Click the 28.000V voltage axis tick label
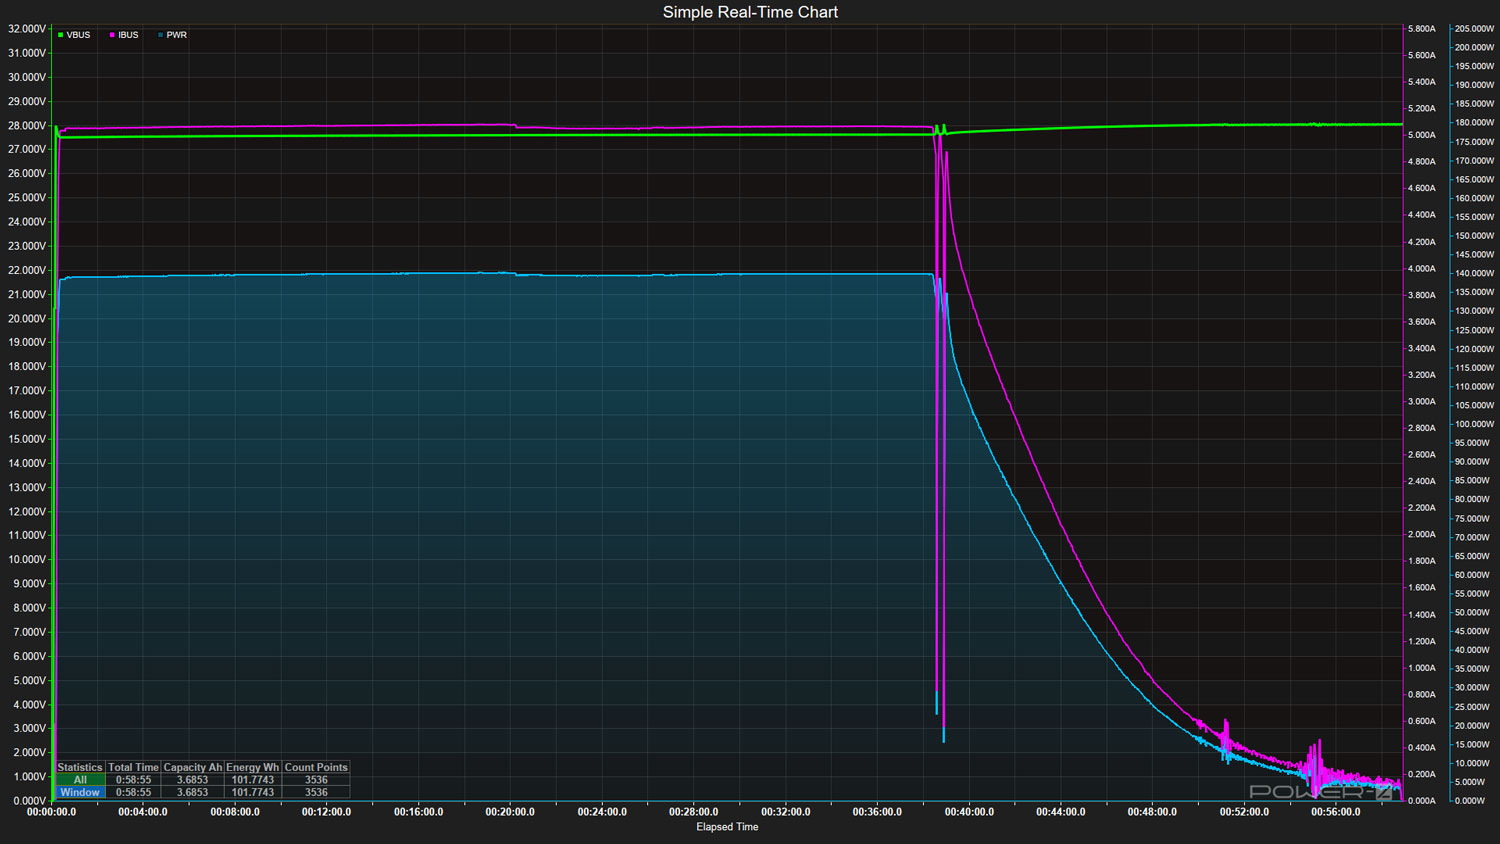1500x844 pixels. point(27,126)
